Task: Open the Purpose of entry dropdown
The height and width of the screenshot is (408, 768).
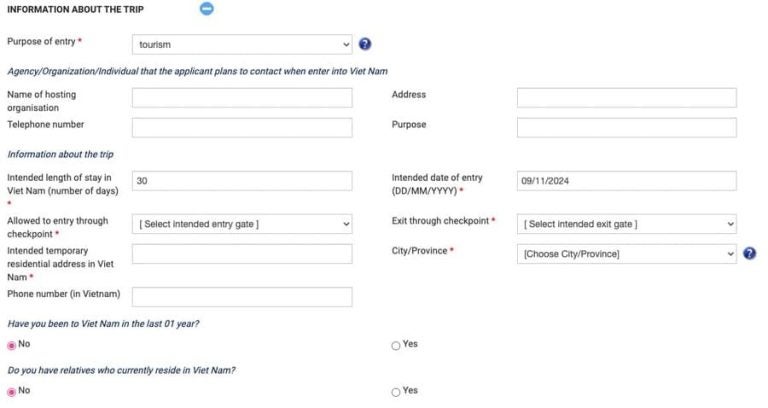Action: (242, 44)
